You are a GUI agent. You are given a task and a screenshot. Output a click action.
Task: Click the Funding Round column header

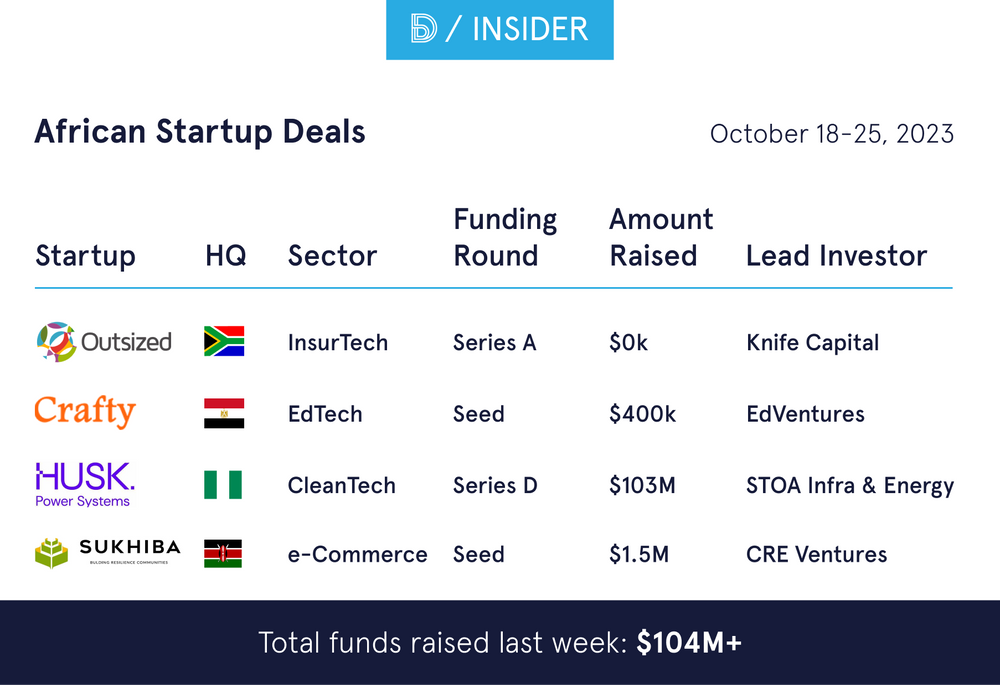coord(505,238)
